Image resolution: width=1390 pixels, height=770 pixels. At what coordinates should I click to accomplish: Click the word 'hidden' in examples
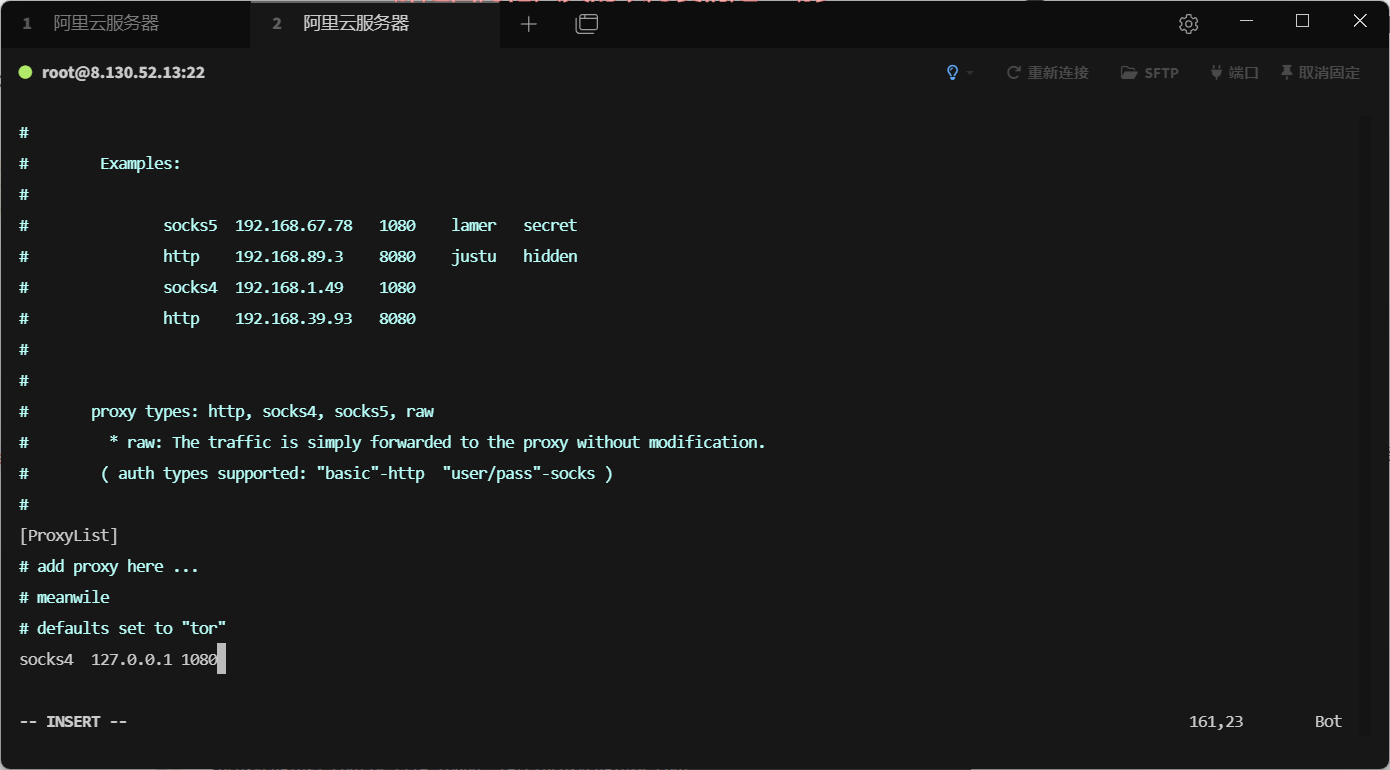(x=550, y=256)
